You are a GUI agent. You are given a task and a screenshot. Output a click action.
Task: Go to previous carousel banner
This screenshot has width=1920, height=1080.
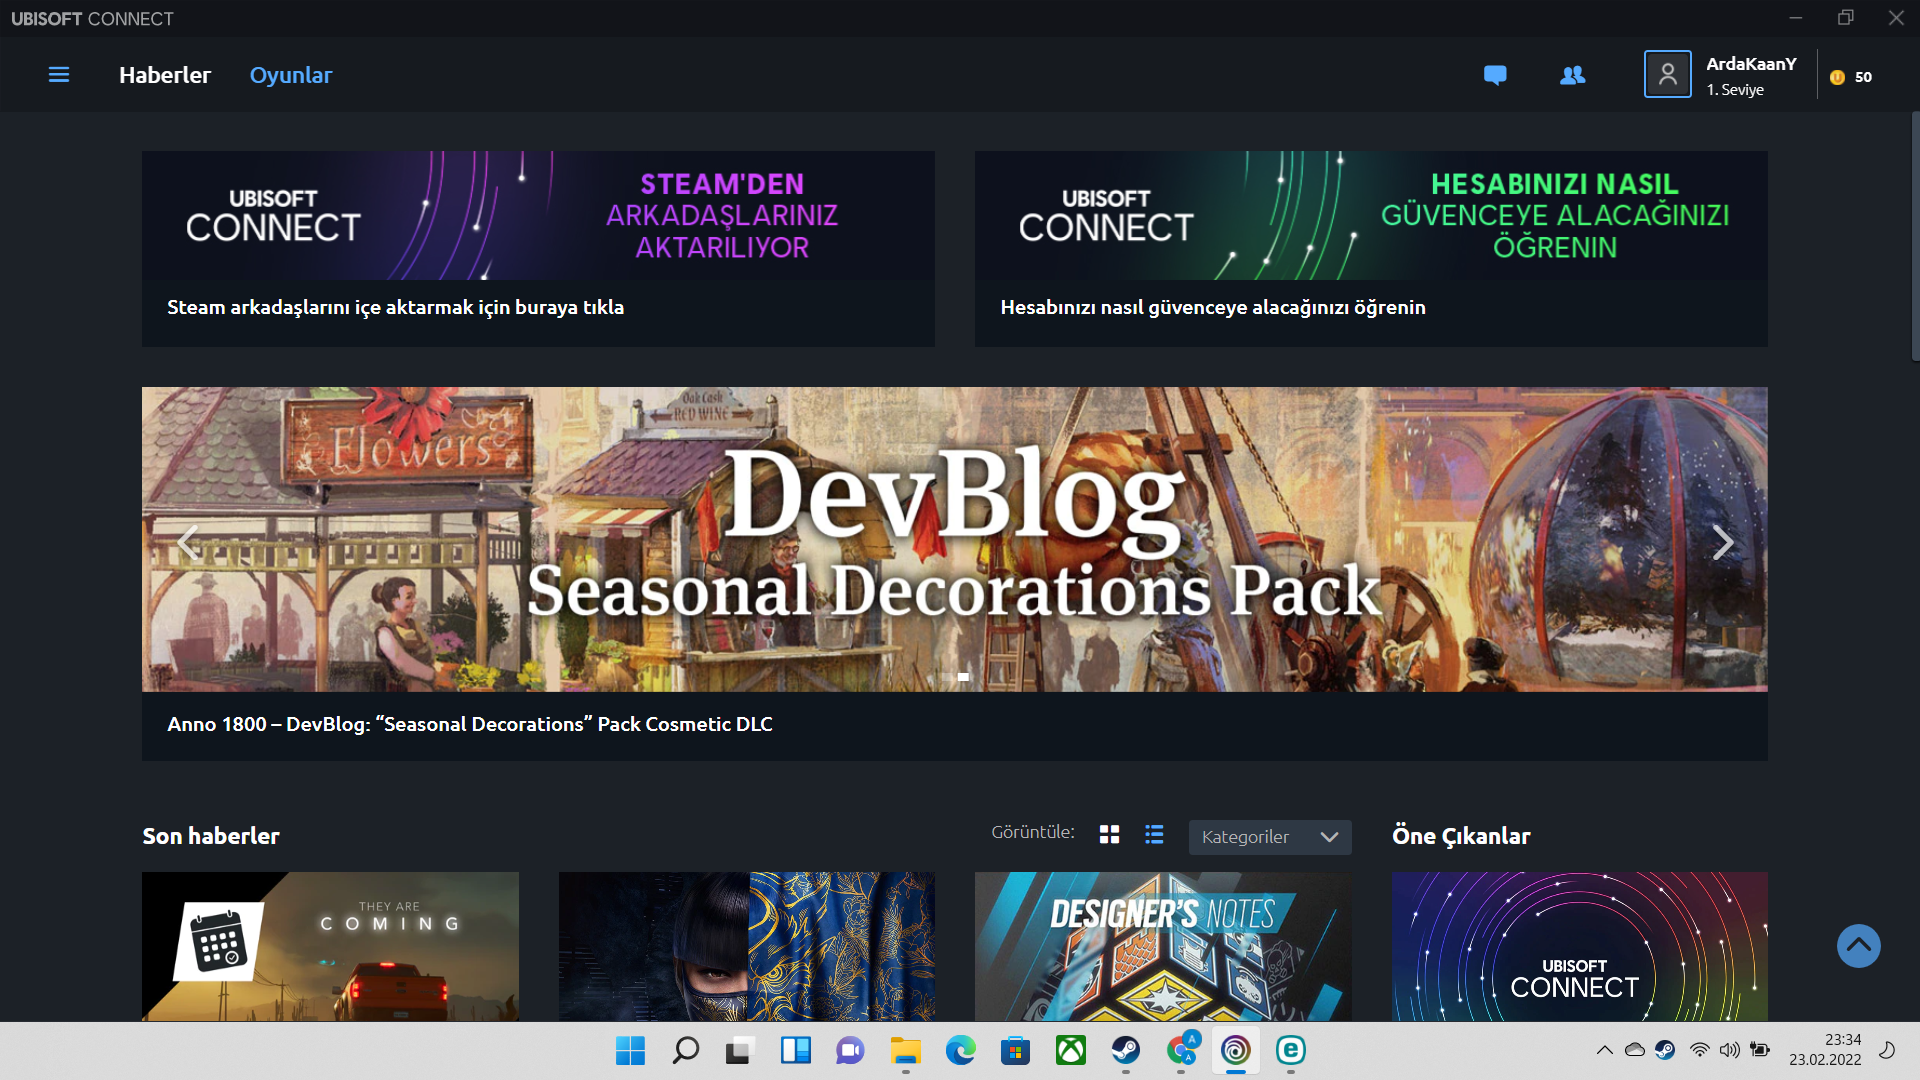188,543
